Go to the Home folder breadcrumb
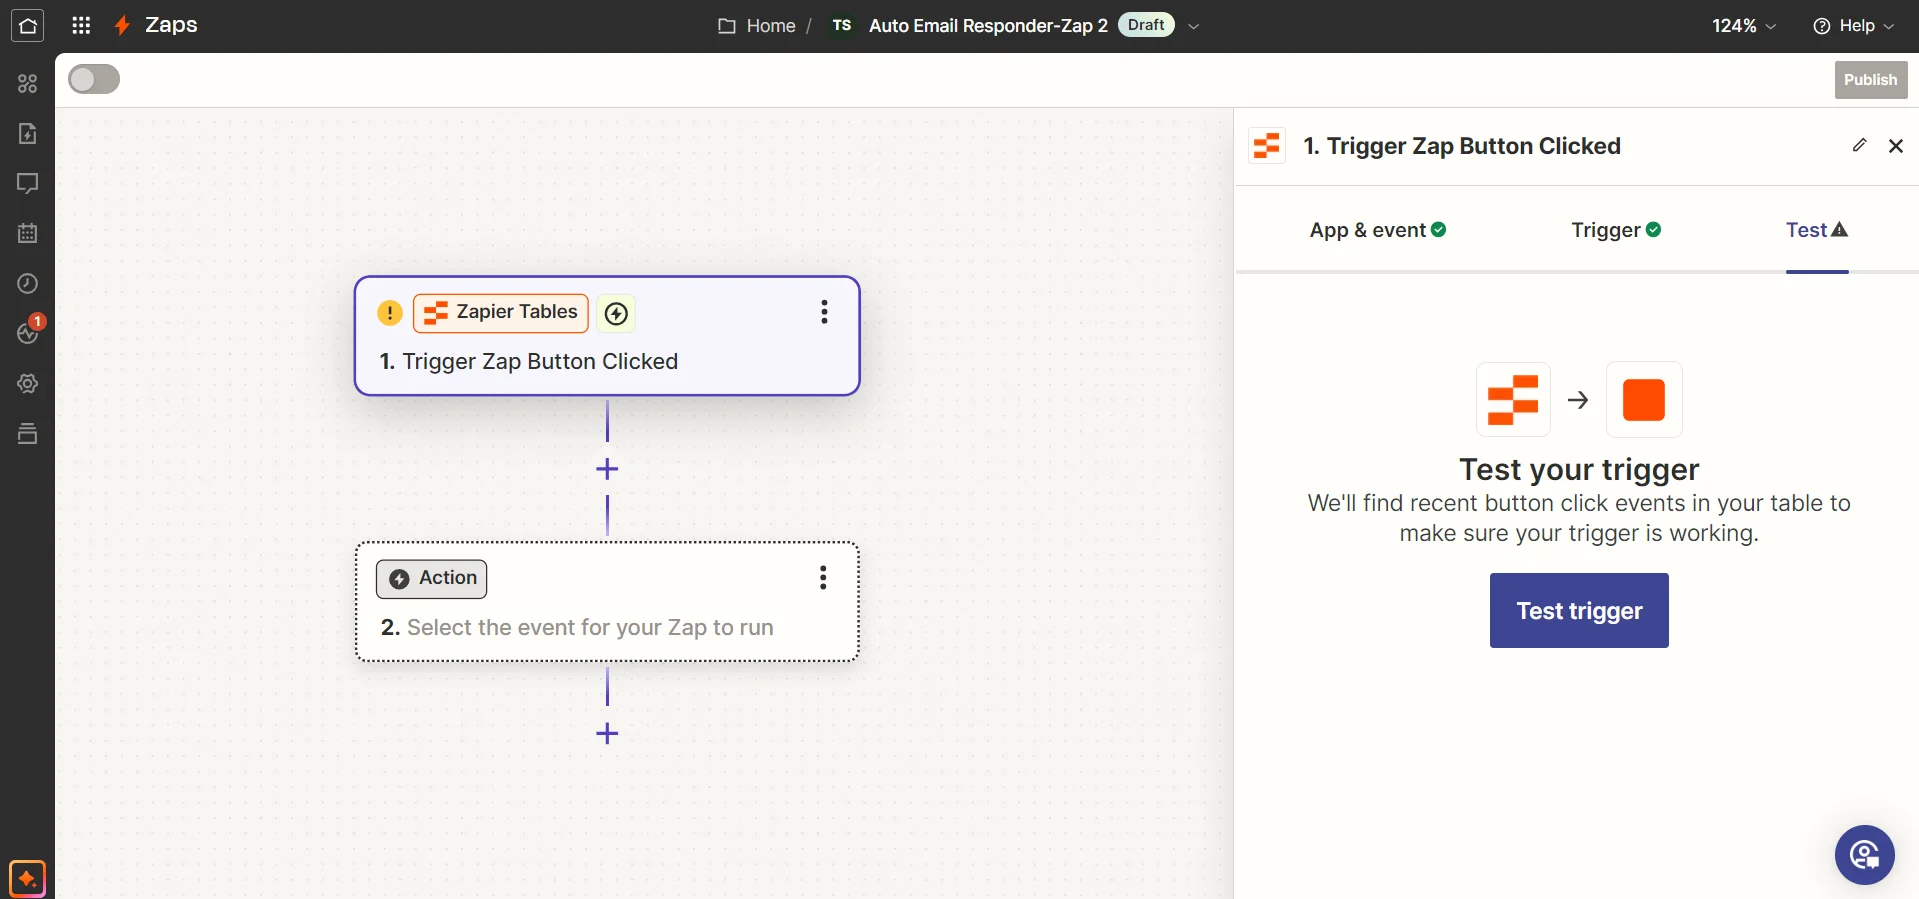 tap(757, 26)
